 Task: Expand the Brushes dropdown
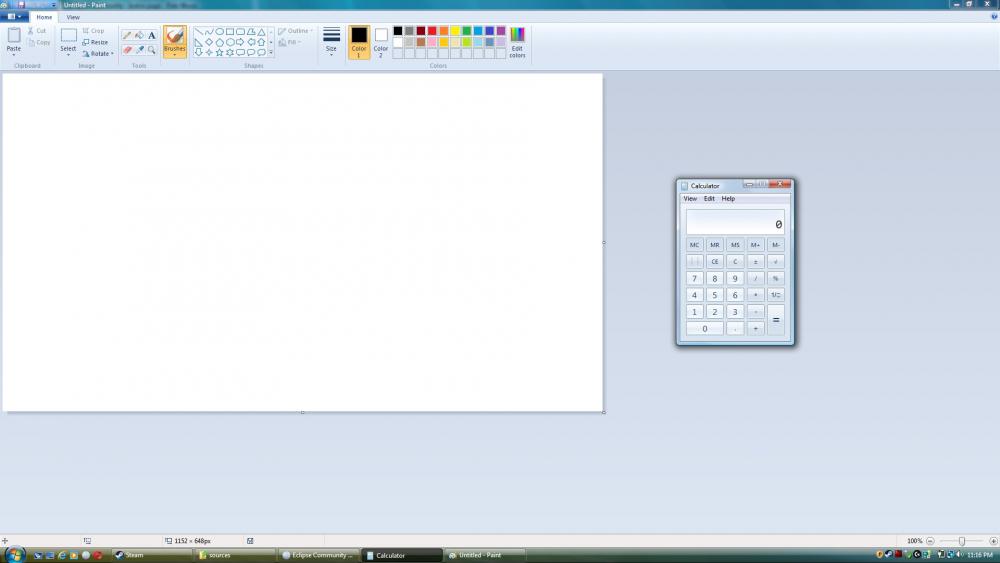pyautogui.click(x=175, y=54)
